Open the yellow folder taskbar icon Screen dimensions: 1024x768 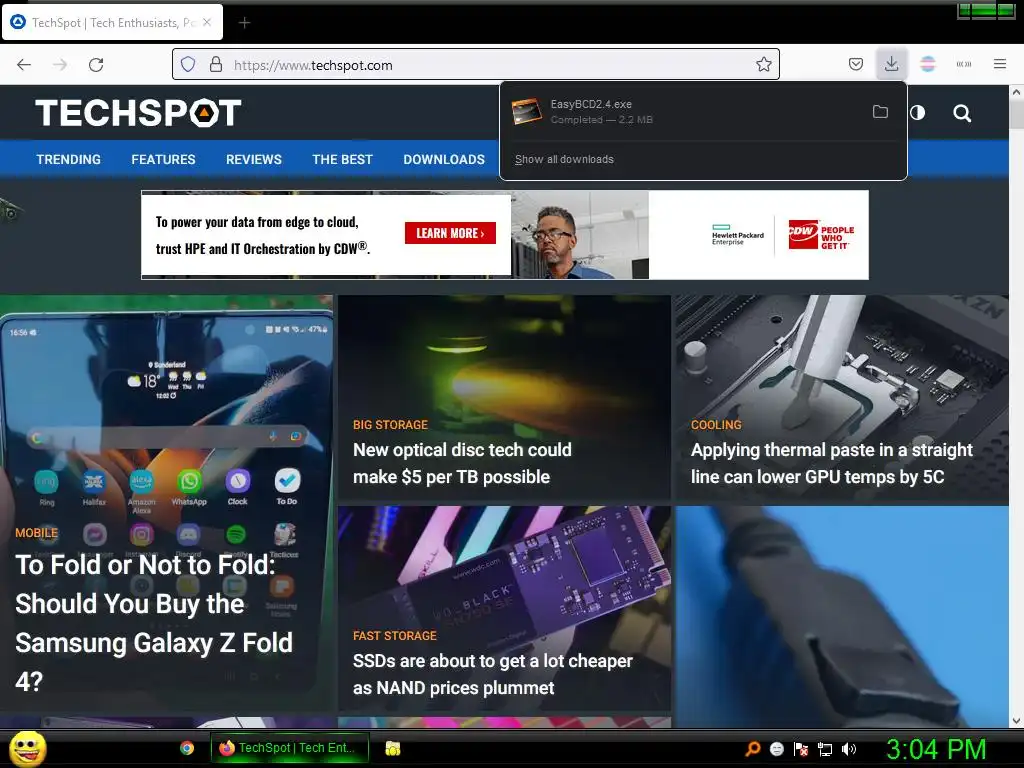click(392, 748)
